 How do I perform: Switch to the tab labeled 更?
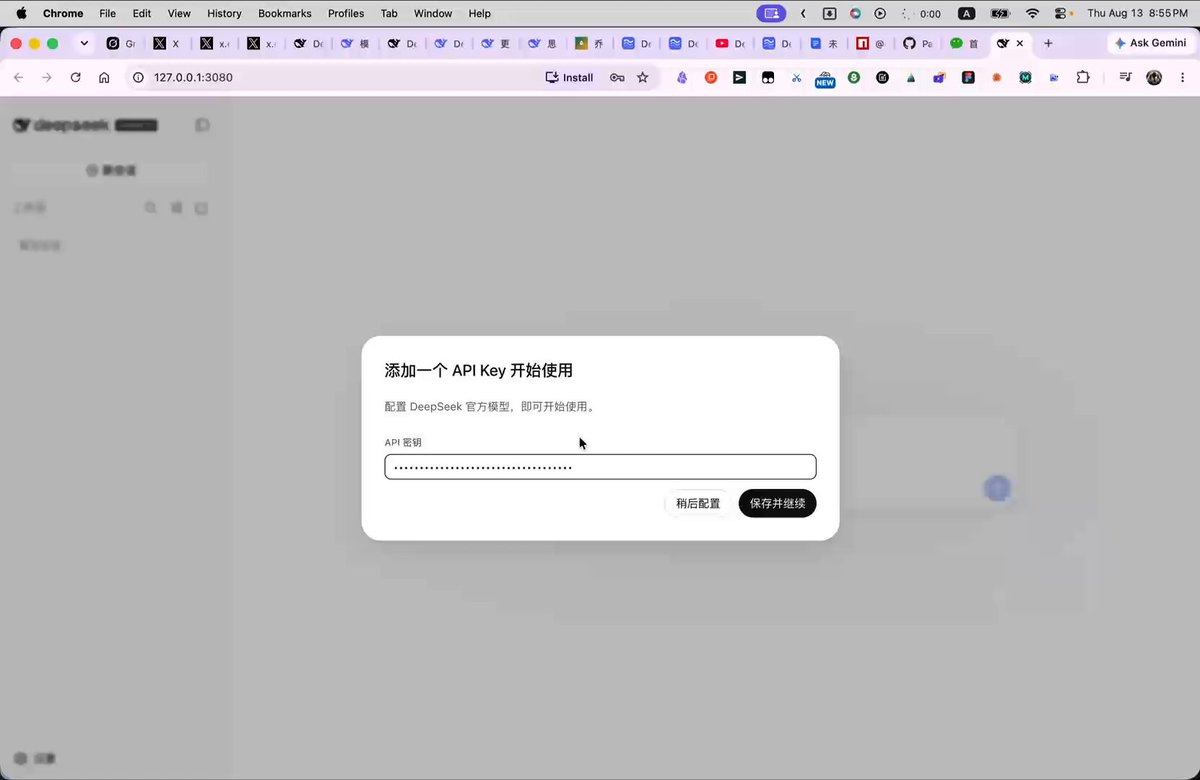click(495, 43)
